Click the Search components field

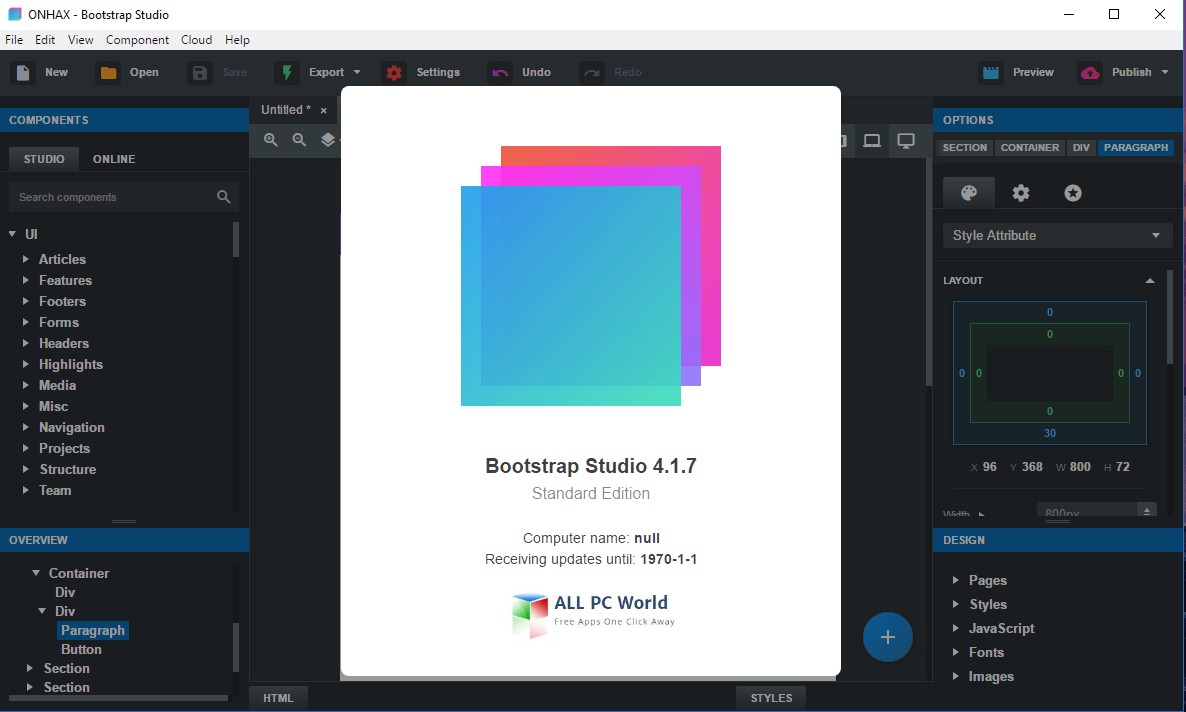click(x=124, y=197)
